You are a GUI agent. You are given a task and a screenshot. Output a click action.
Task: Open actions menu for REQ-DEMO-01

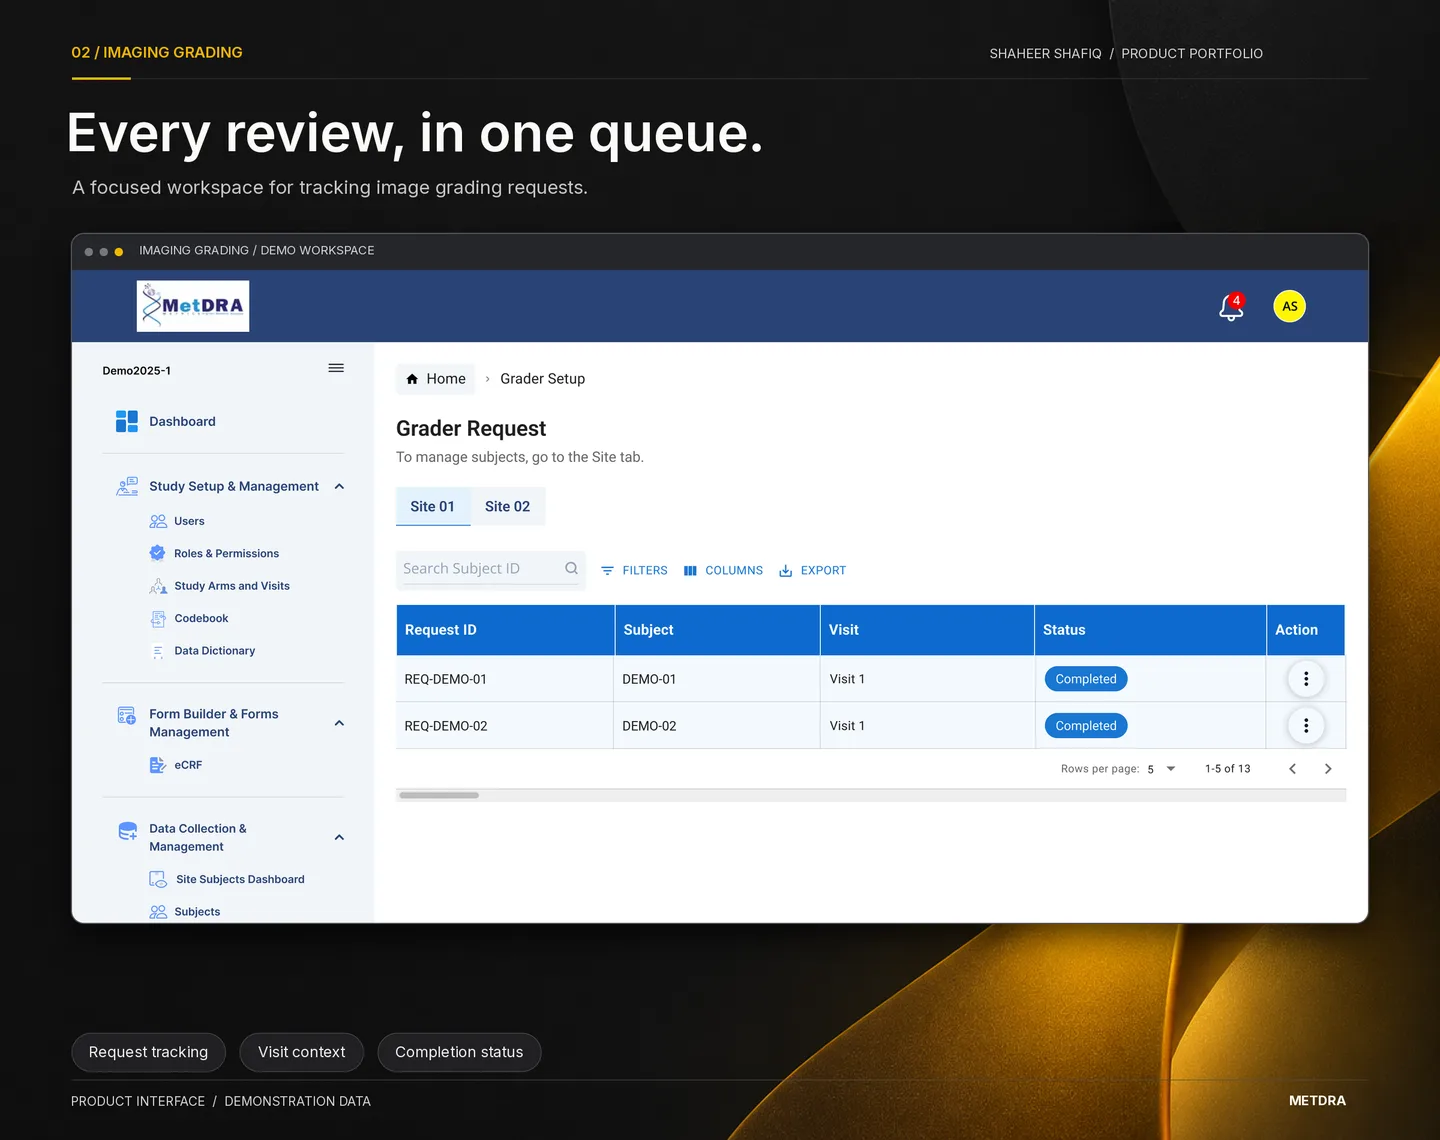pyautogui.click(x=1306, y=679)
